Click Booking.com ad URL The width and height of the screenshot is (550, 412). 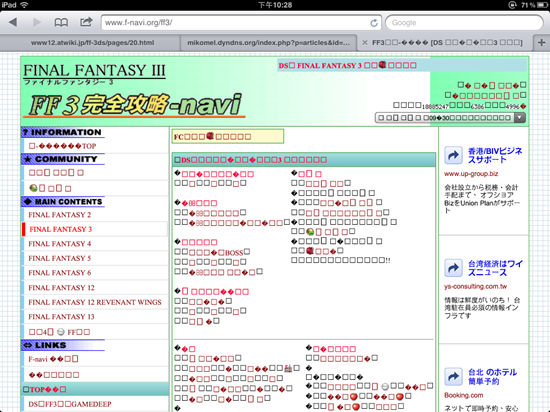[x=463, y=395]
